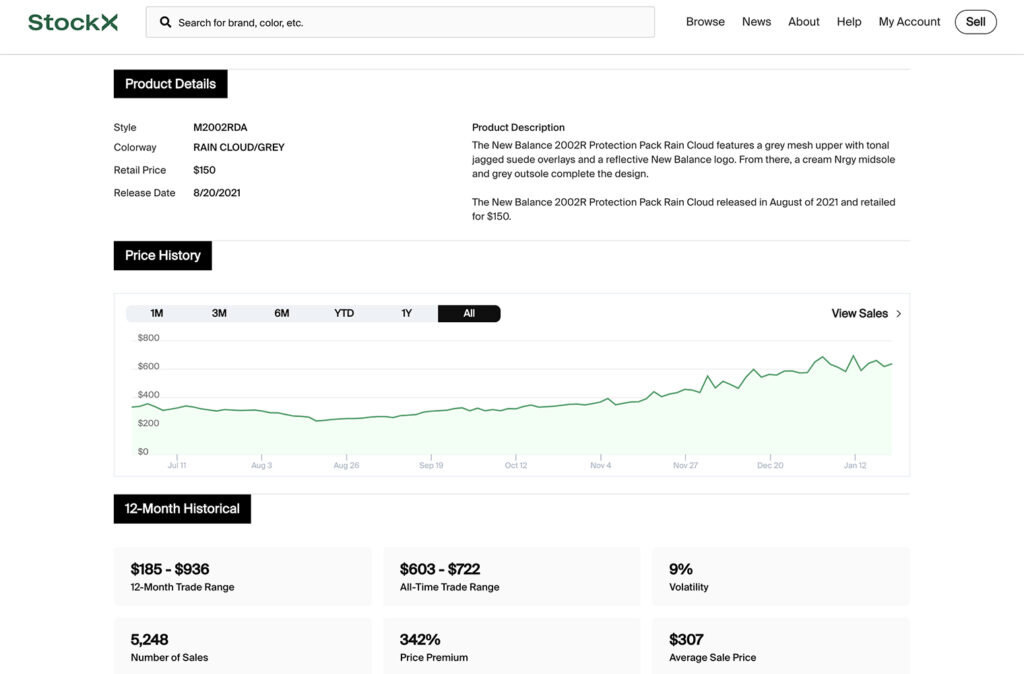The height and width of the screenshot is (674, 1024).
Task: Click the 9% Volatility card
Action: click(780, 577)
